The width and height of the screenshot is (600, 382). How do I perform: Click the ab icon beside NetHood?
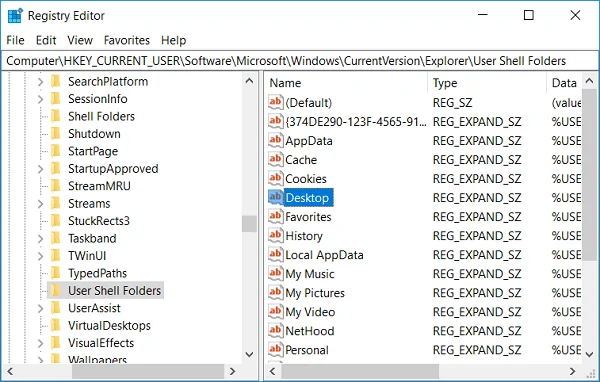click(276, 331)
